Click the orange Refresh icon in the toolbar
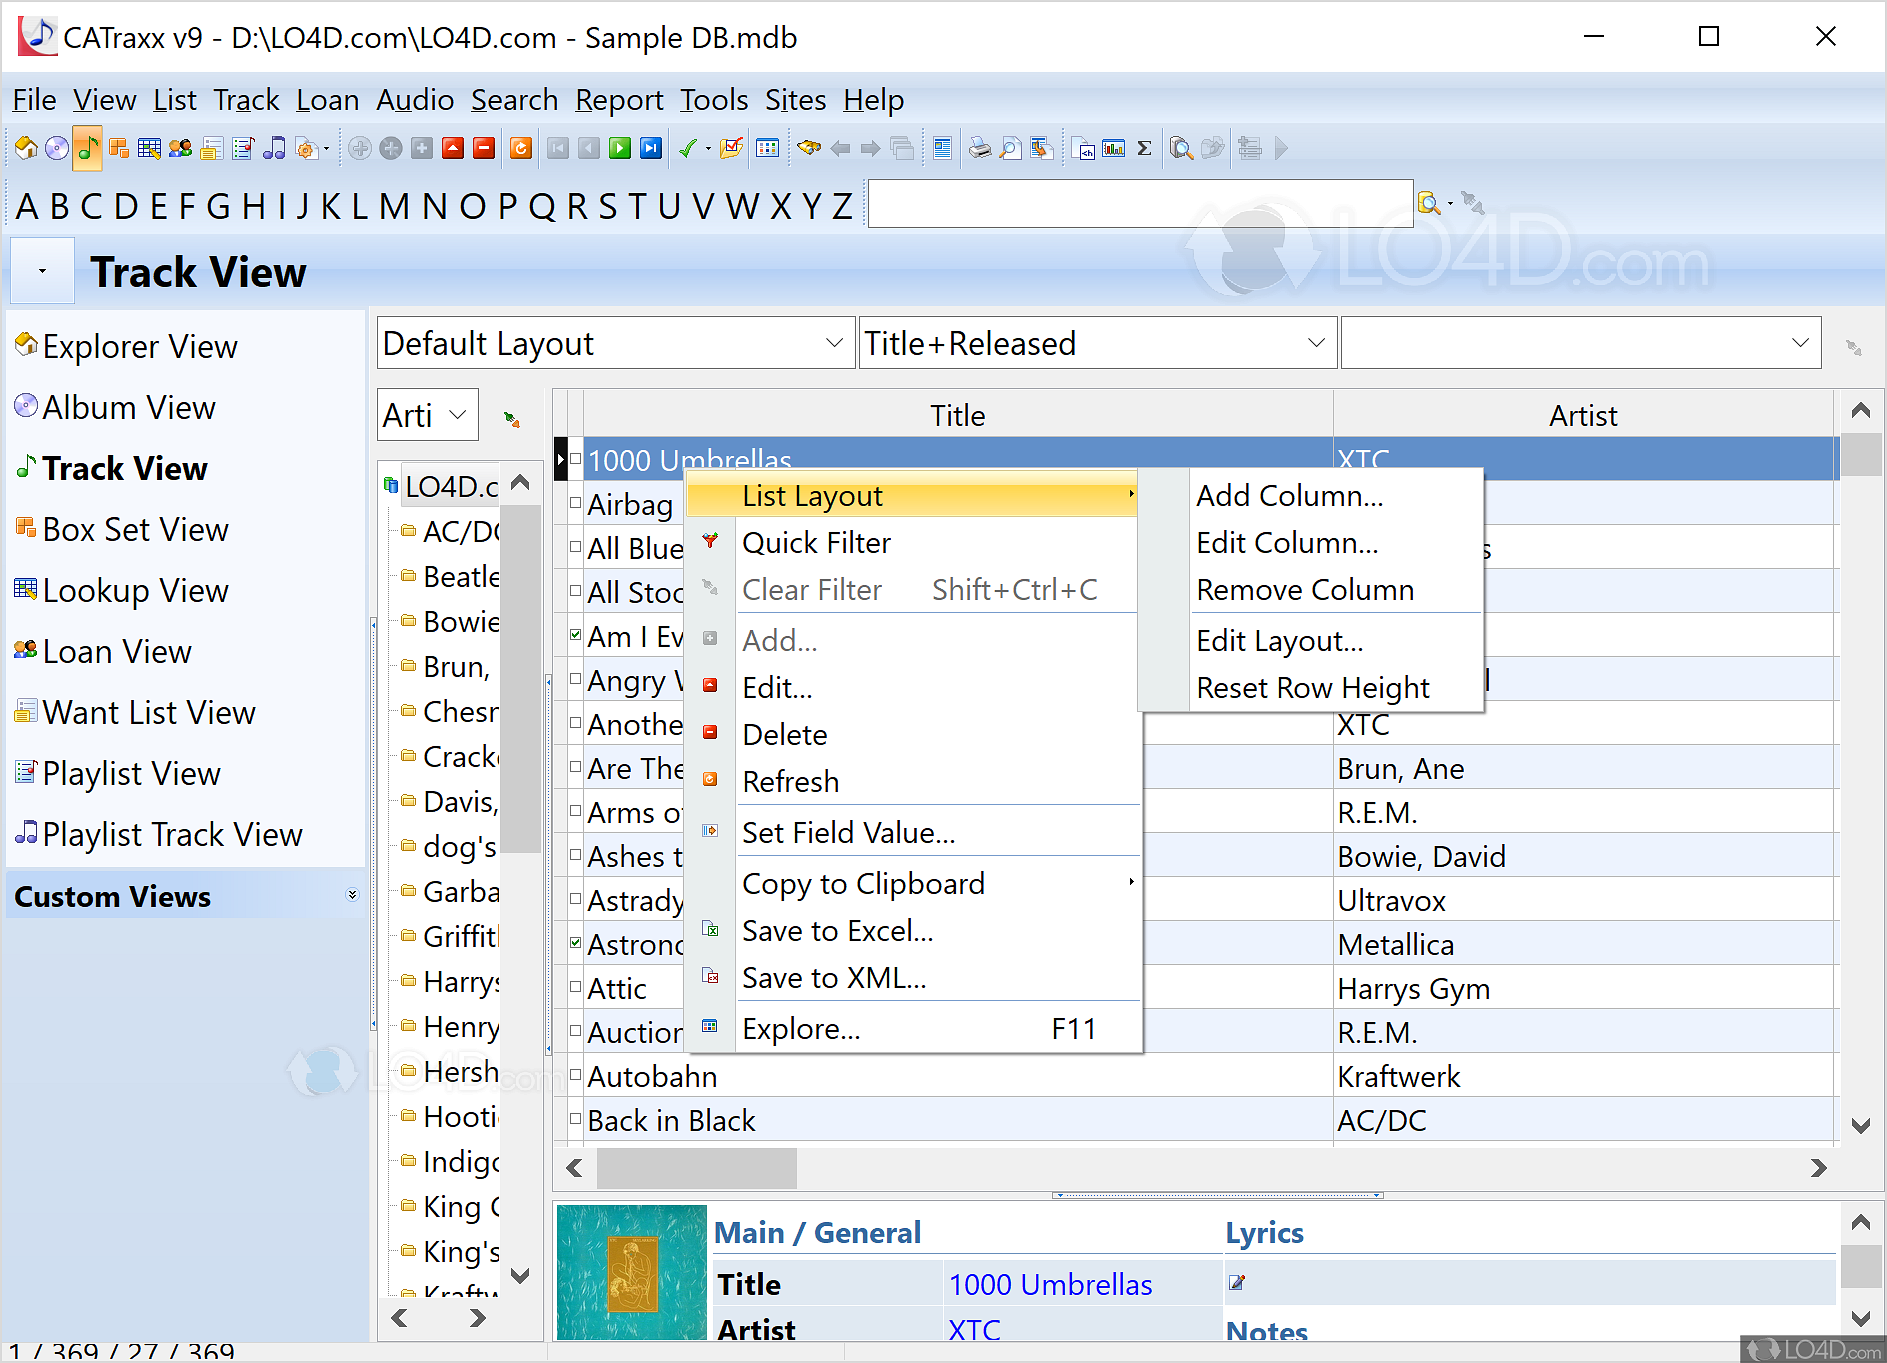The image size is (1887, 1363). coord(520,149)
